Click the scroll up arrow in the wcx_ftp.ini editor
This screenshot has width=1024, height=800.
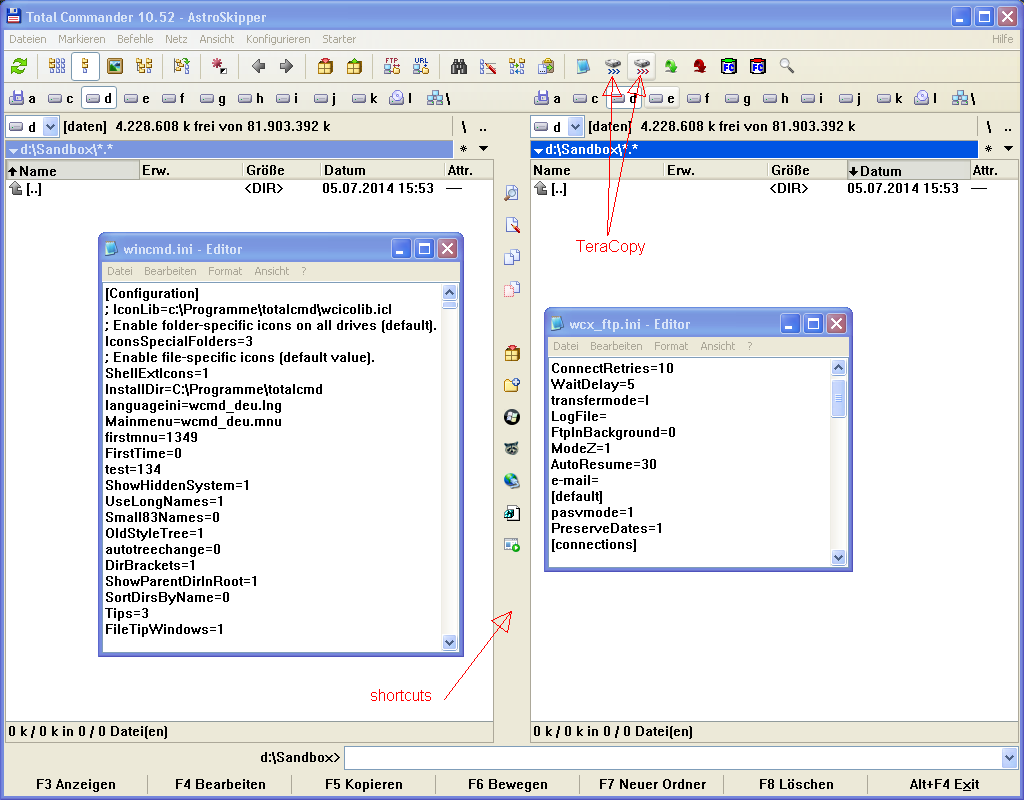(x=839, y=368)
